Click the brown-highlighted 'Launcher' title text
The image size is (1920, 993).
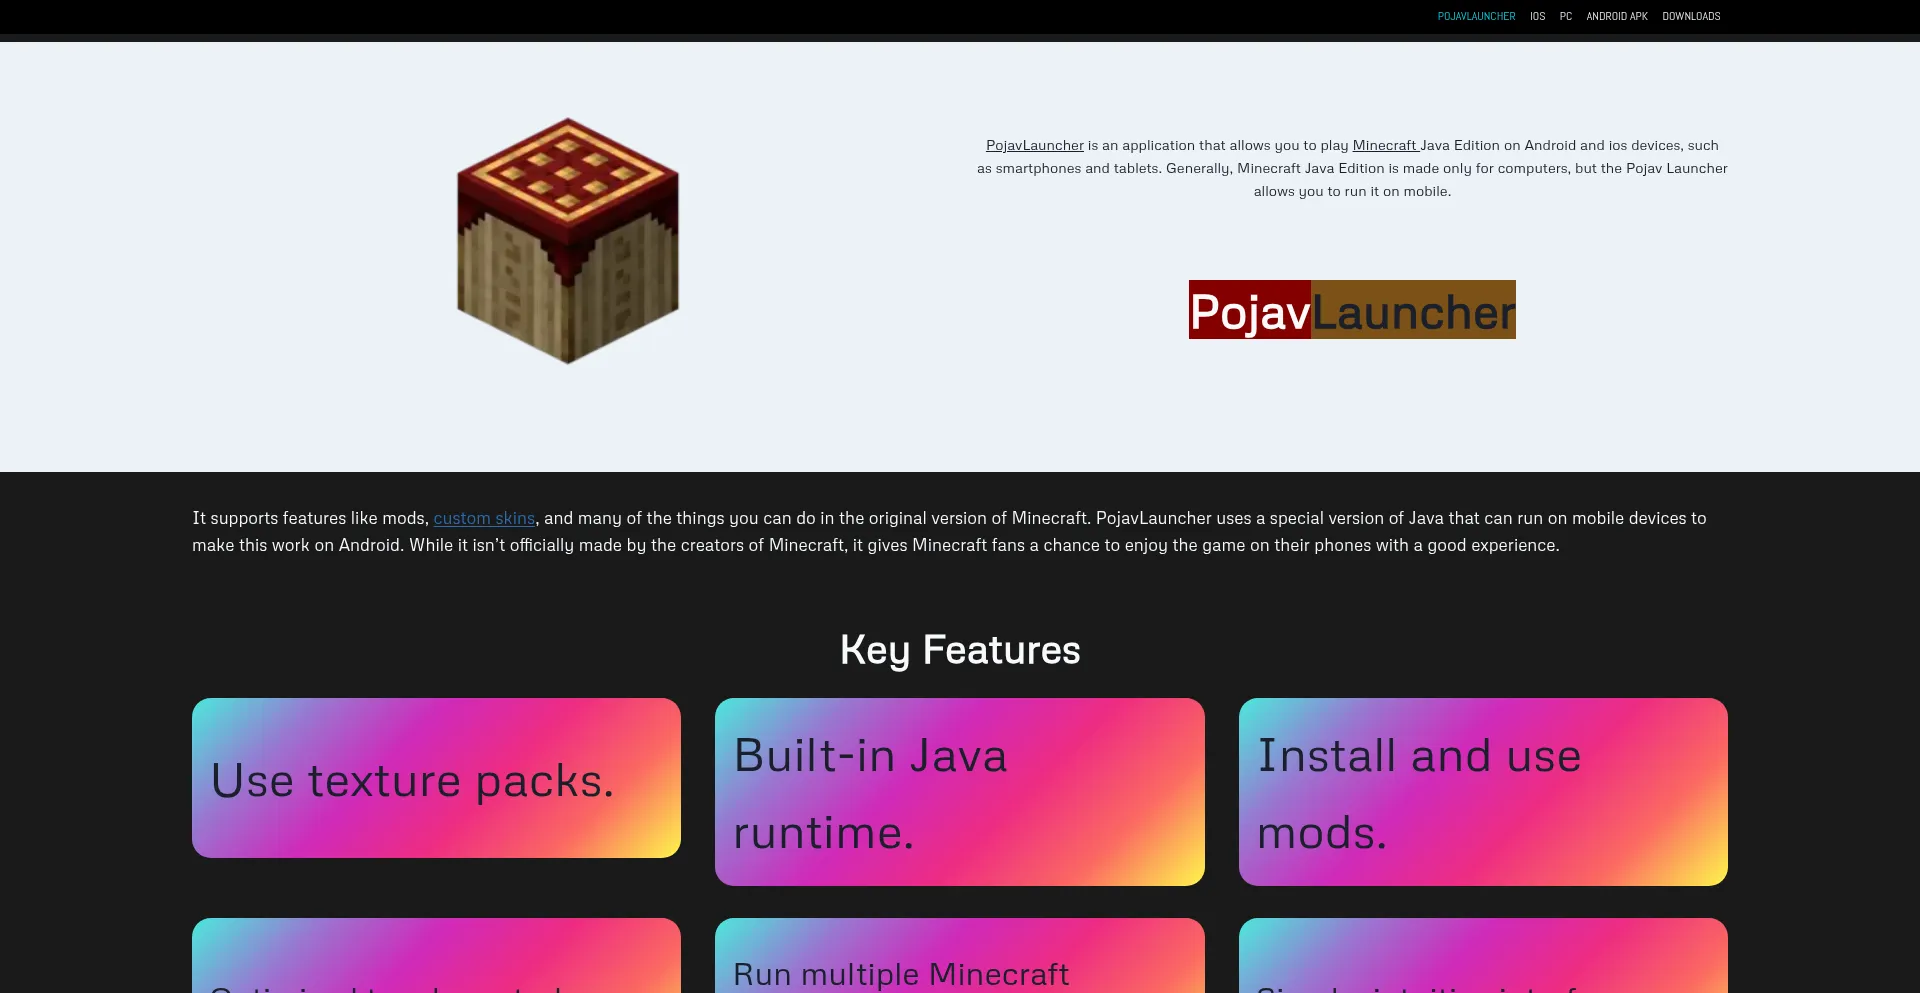click(x=1413, y=311)
